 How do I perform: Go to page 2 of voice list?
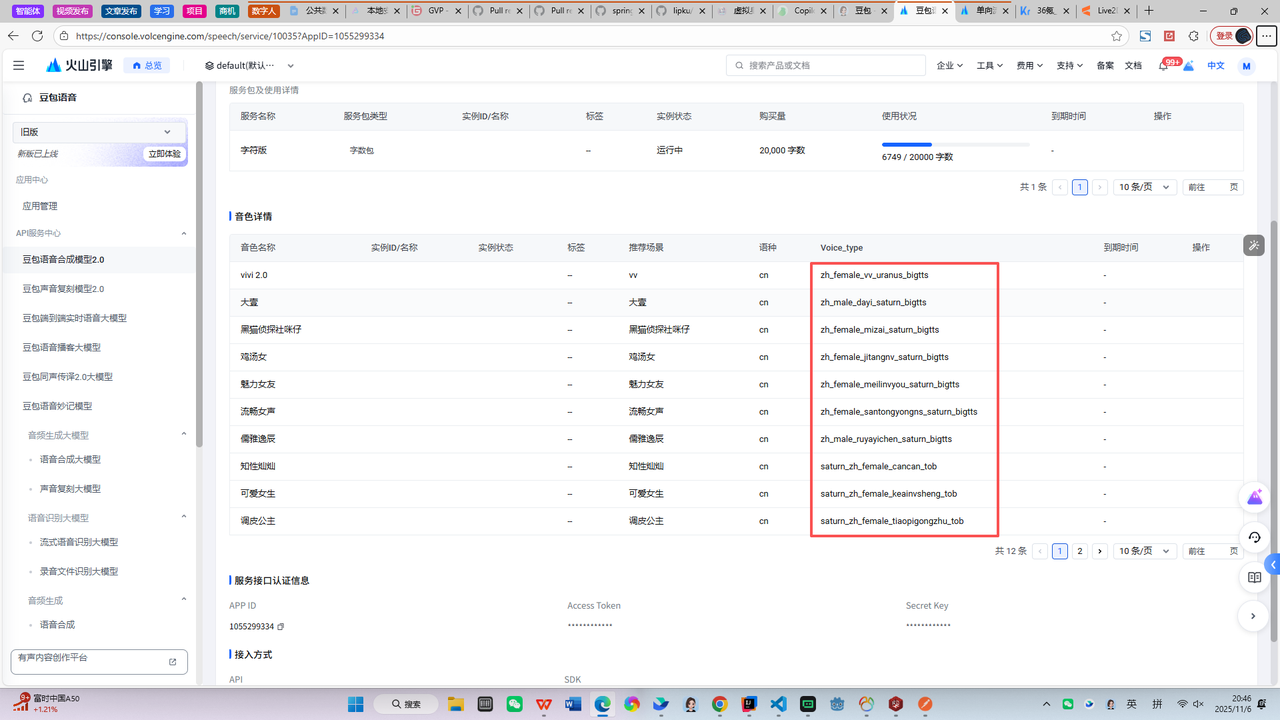[x=1080, y=551]
